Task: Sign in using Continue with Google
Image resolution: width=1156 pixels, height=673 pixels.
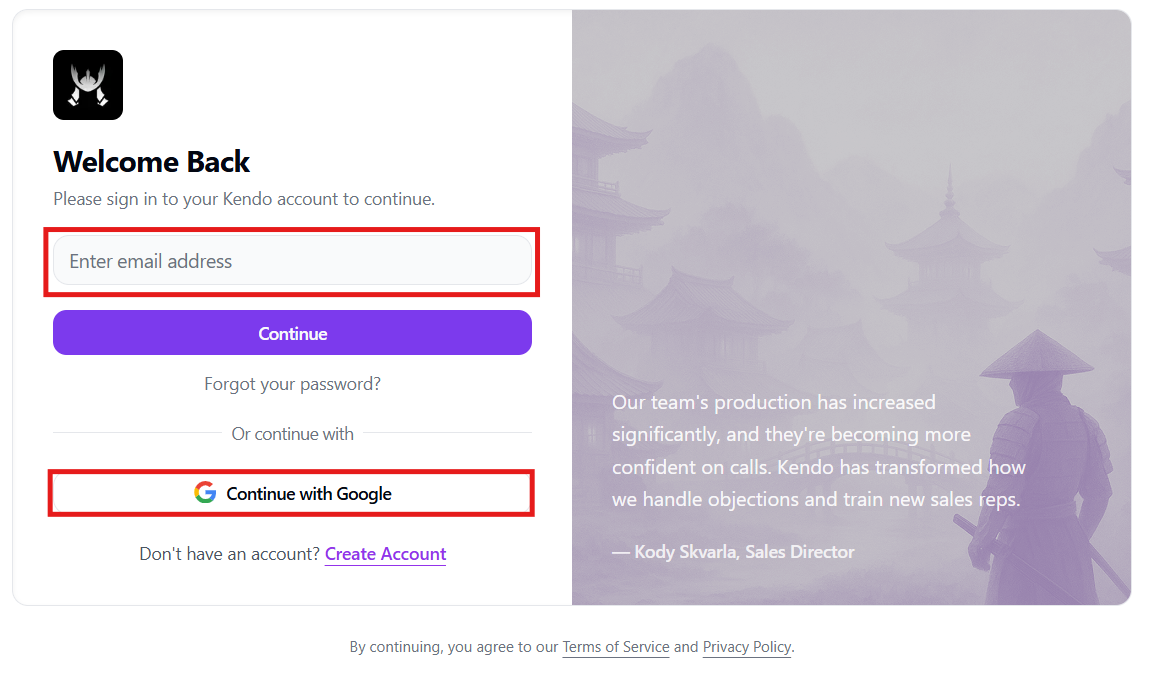Action: (292, 493)
